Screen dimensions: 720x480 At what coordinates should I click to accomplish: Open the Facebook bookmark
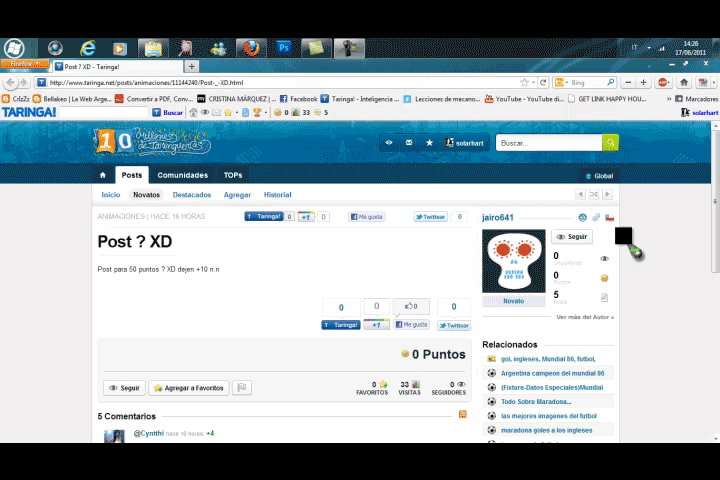point(298,99)
